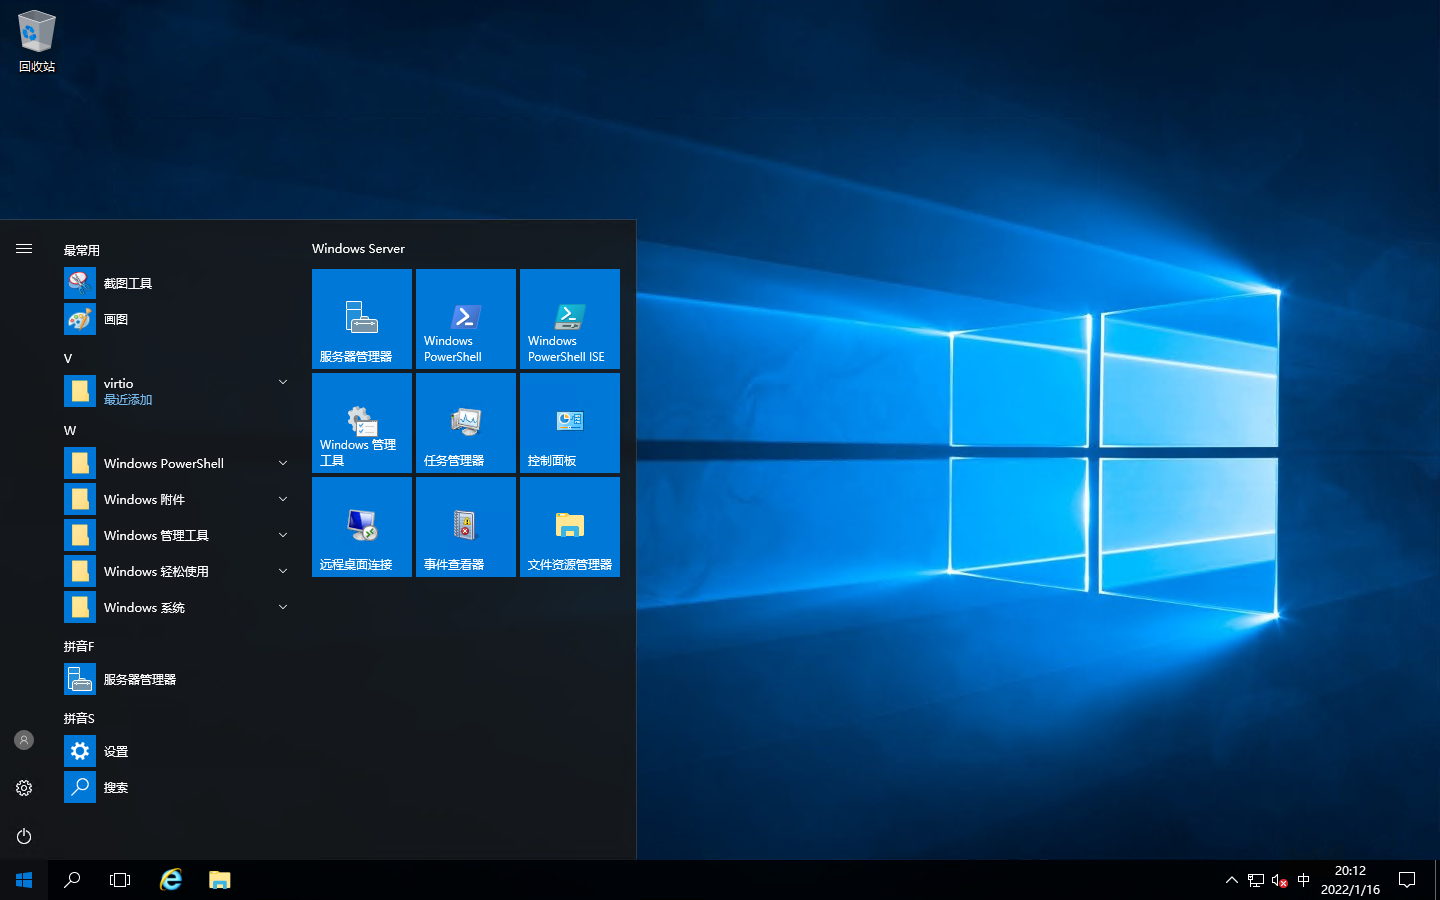
Task: Expand the virtio folder chevron
Action: point(283,382)
